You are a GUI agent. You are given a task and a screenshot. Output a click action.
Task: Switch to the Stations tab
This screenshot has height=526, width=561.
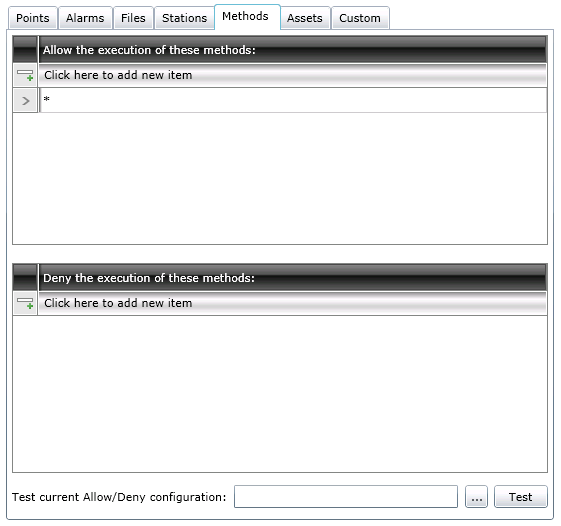tap(184, 18)
